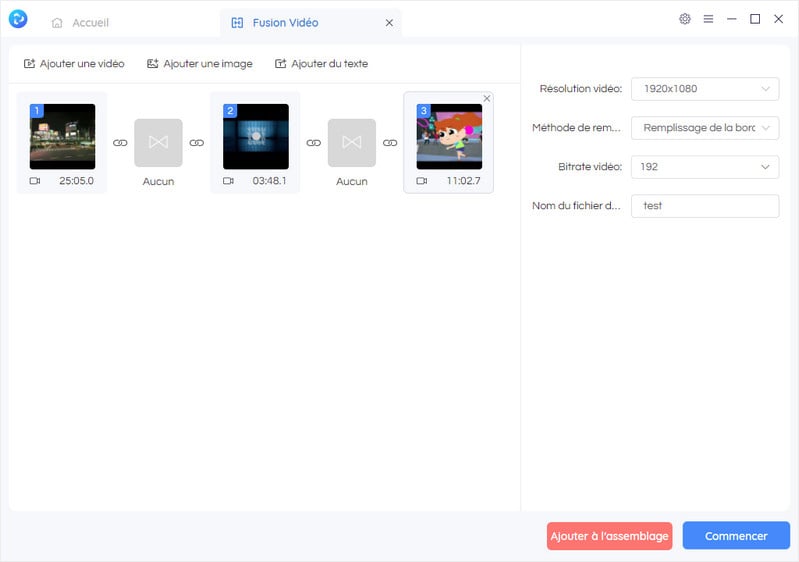Click the app logo icon
Screen dimensions: 799x562
pyautogui.click(x=18, y=19)
